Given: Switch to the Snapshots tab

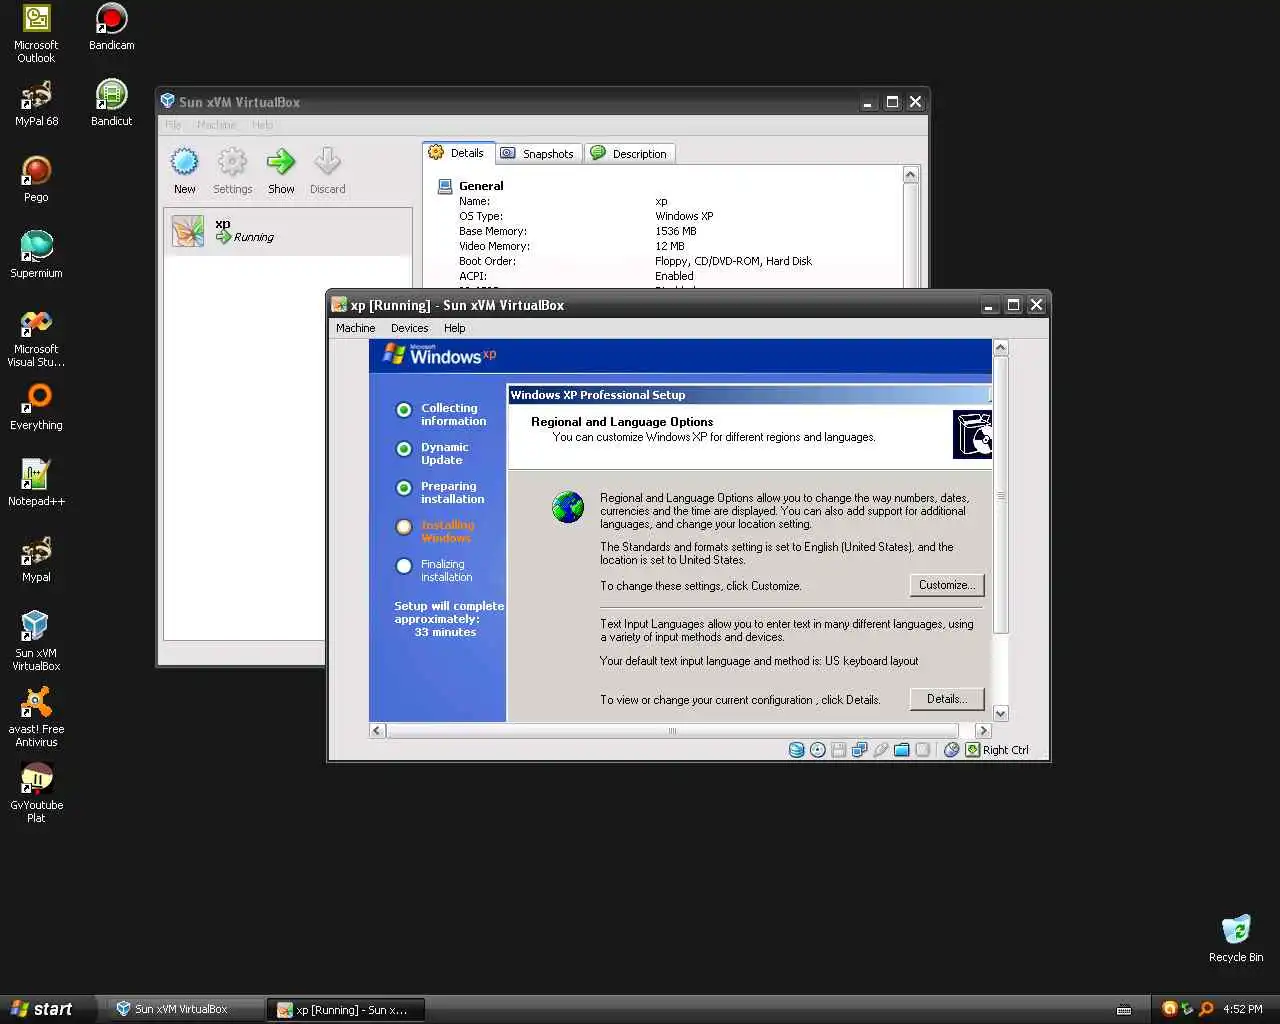Looking at the screenshot, I should [537, 153].
